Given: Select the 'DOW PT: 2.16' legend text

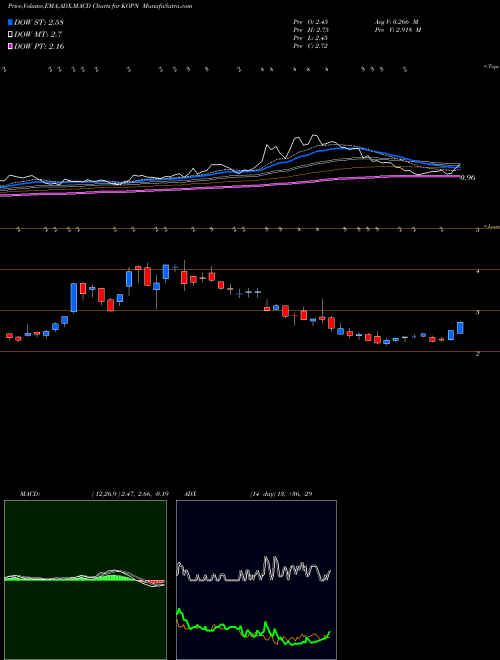Looking at the screenshot, I should (39, 47).
